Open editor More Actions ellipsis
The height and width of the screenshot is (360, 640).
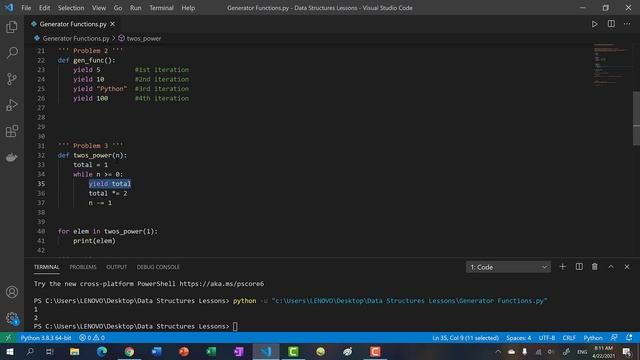point(627,24)
